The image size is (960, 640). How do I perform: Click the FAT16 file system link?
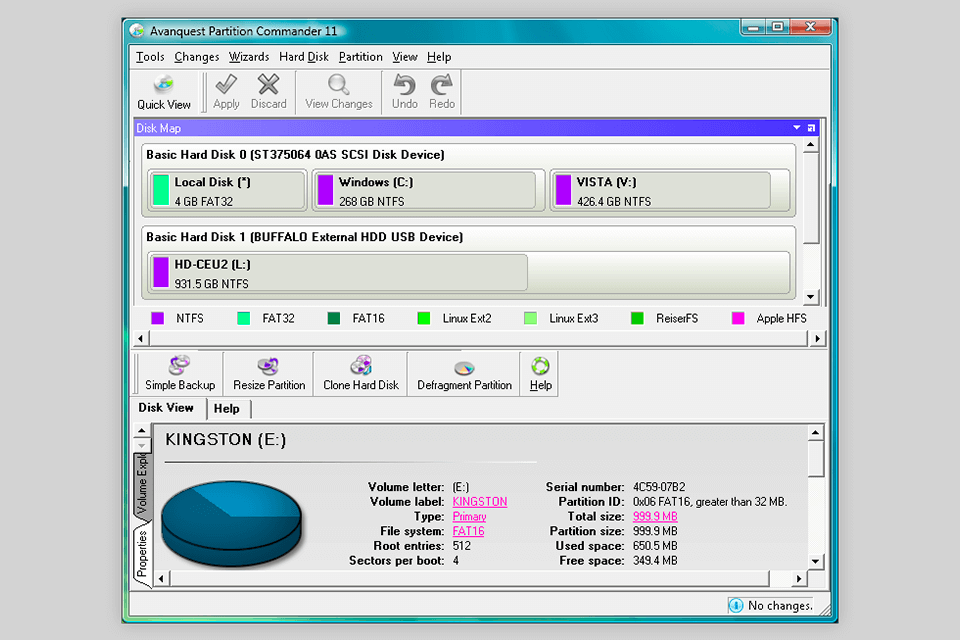[468, 531]
